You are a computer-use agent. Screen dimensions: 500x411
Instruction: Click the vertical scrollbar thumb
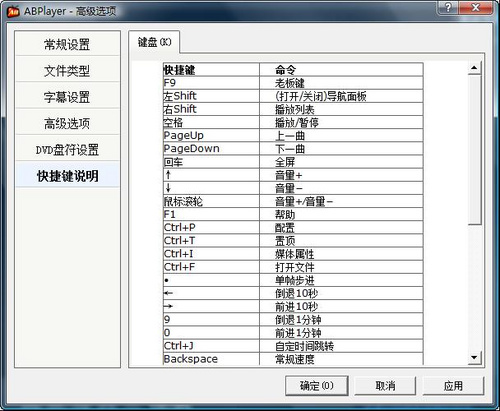coord(474,150)
